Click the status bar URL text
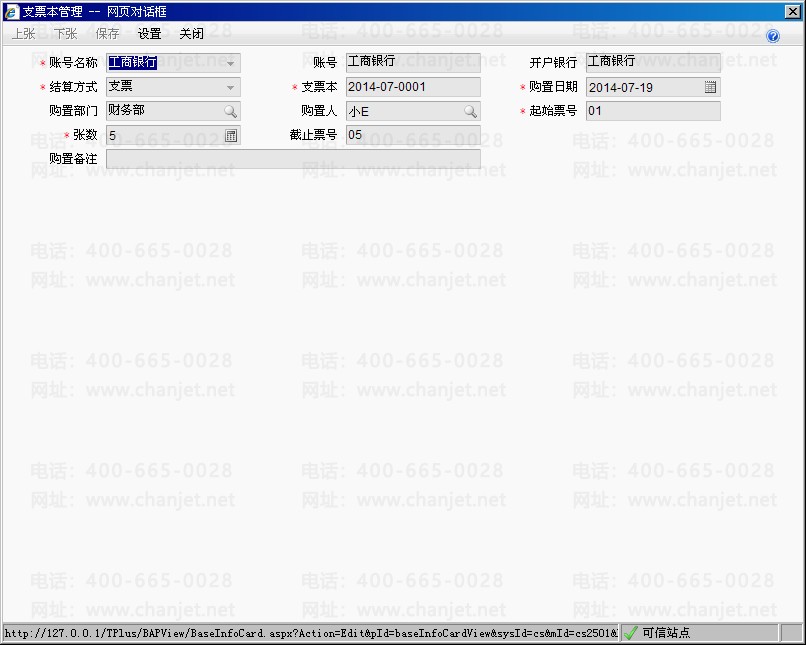Image resolution: width=806 pixels, height=645 pixels. [x=310, y=633]
